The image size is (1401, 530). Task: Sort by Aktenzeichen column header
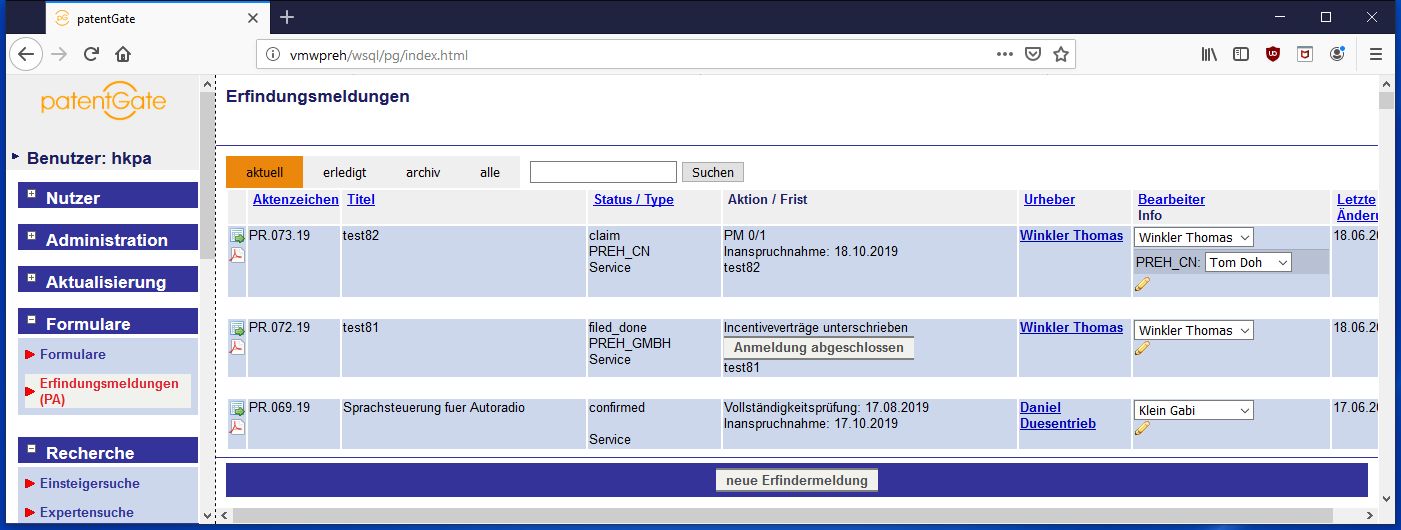[x=296, y=199]
